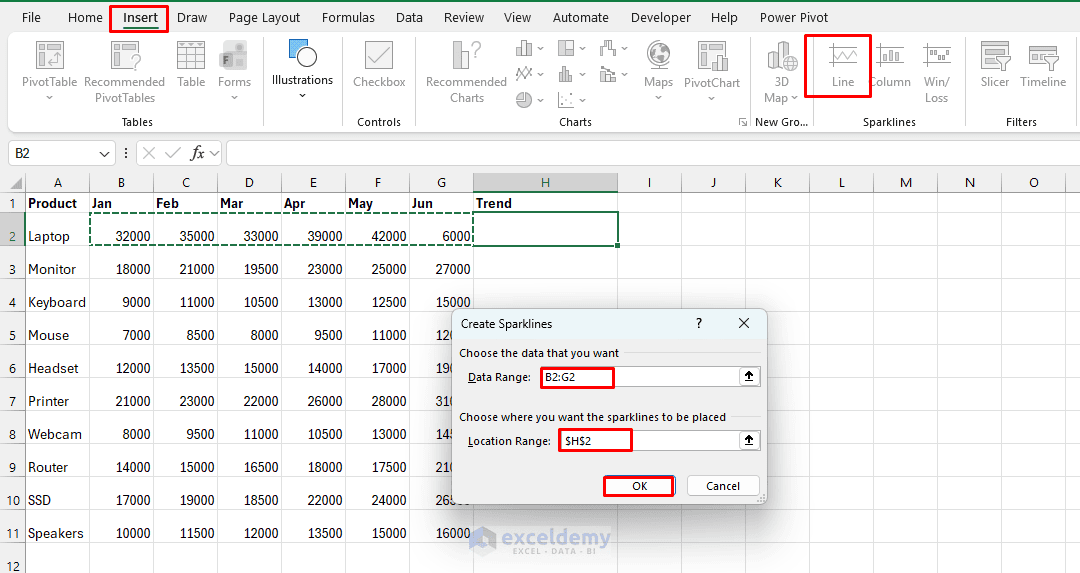
Task: Close the Create Sparklines dialog
Action: (x=744, y=323)
